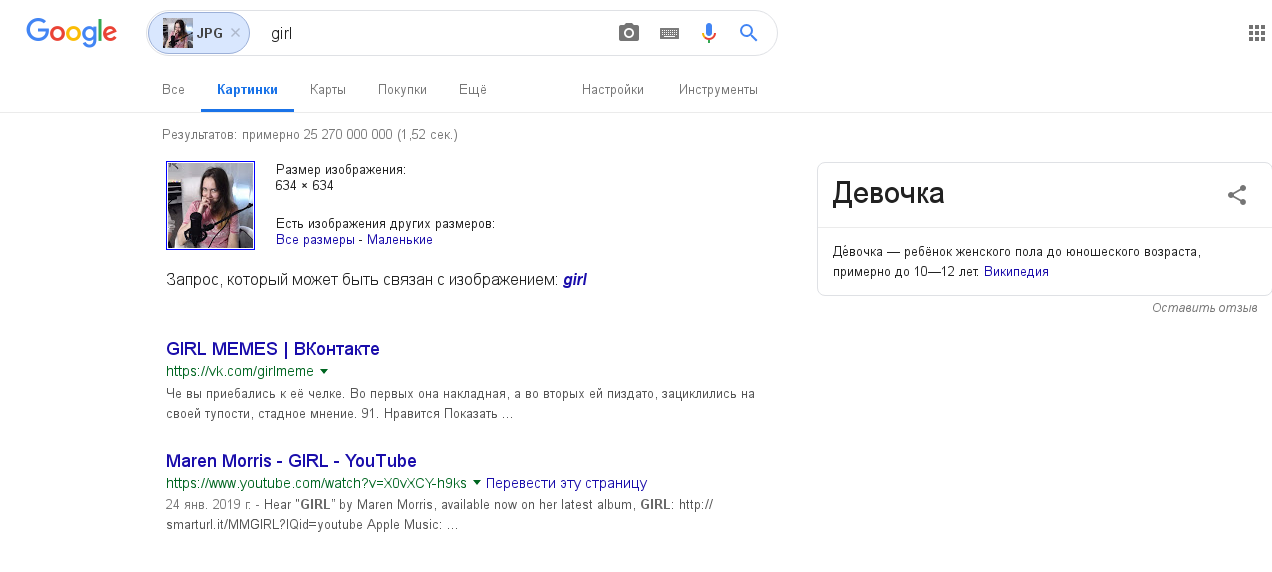
Task: Open 'GIRL MEMES | ВКонтакте' result
Action: (x=273, y=349)
